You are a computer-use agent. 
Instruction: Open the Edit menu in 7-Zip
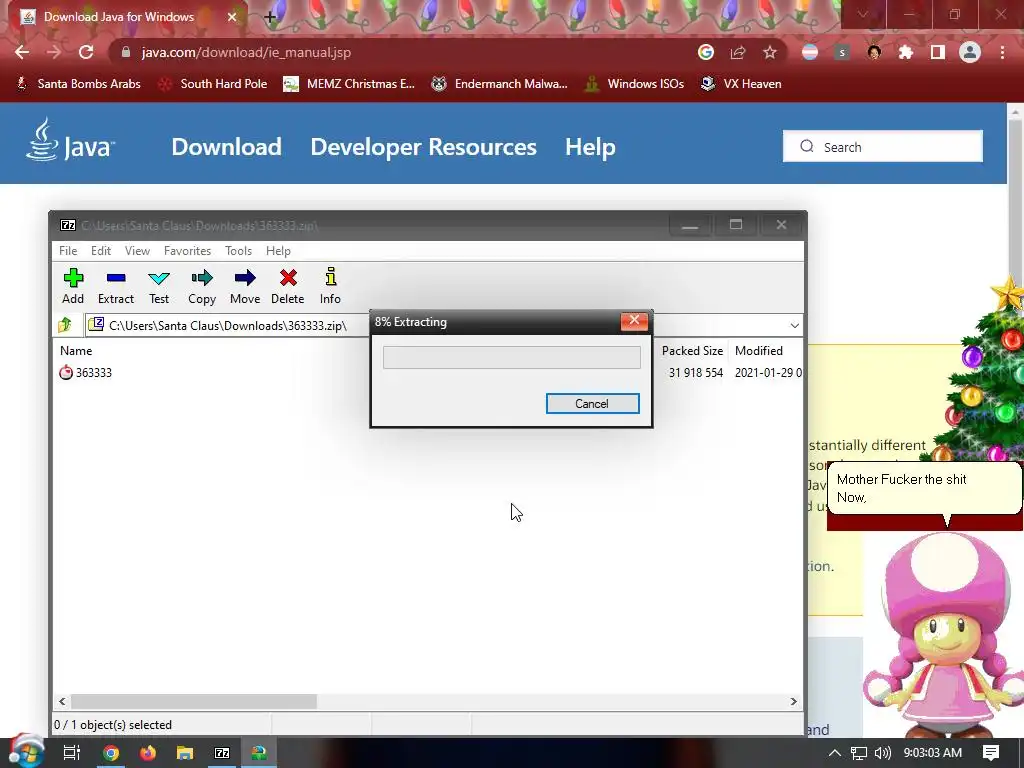(101, 251)
